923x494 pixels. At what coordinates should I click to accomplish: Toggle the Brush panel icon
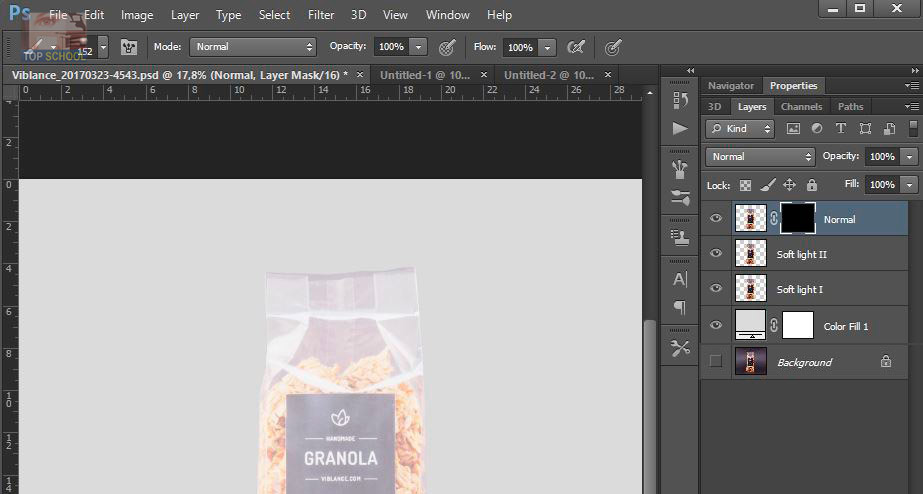(x=128, y=47)
